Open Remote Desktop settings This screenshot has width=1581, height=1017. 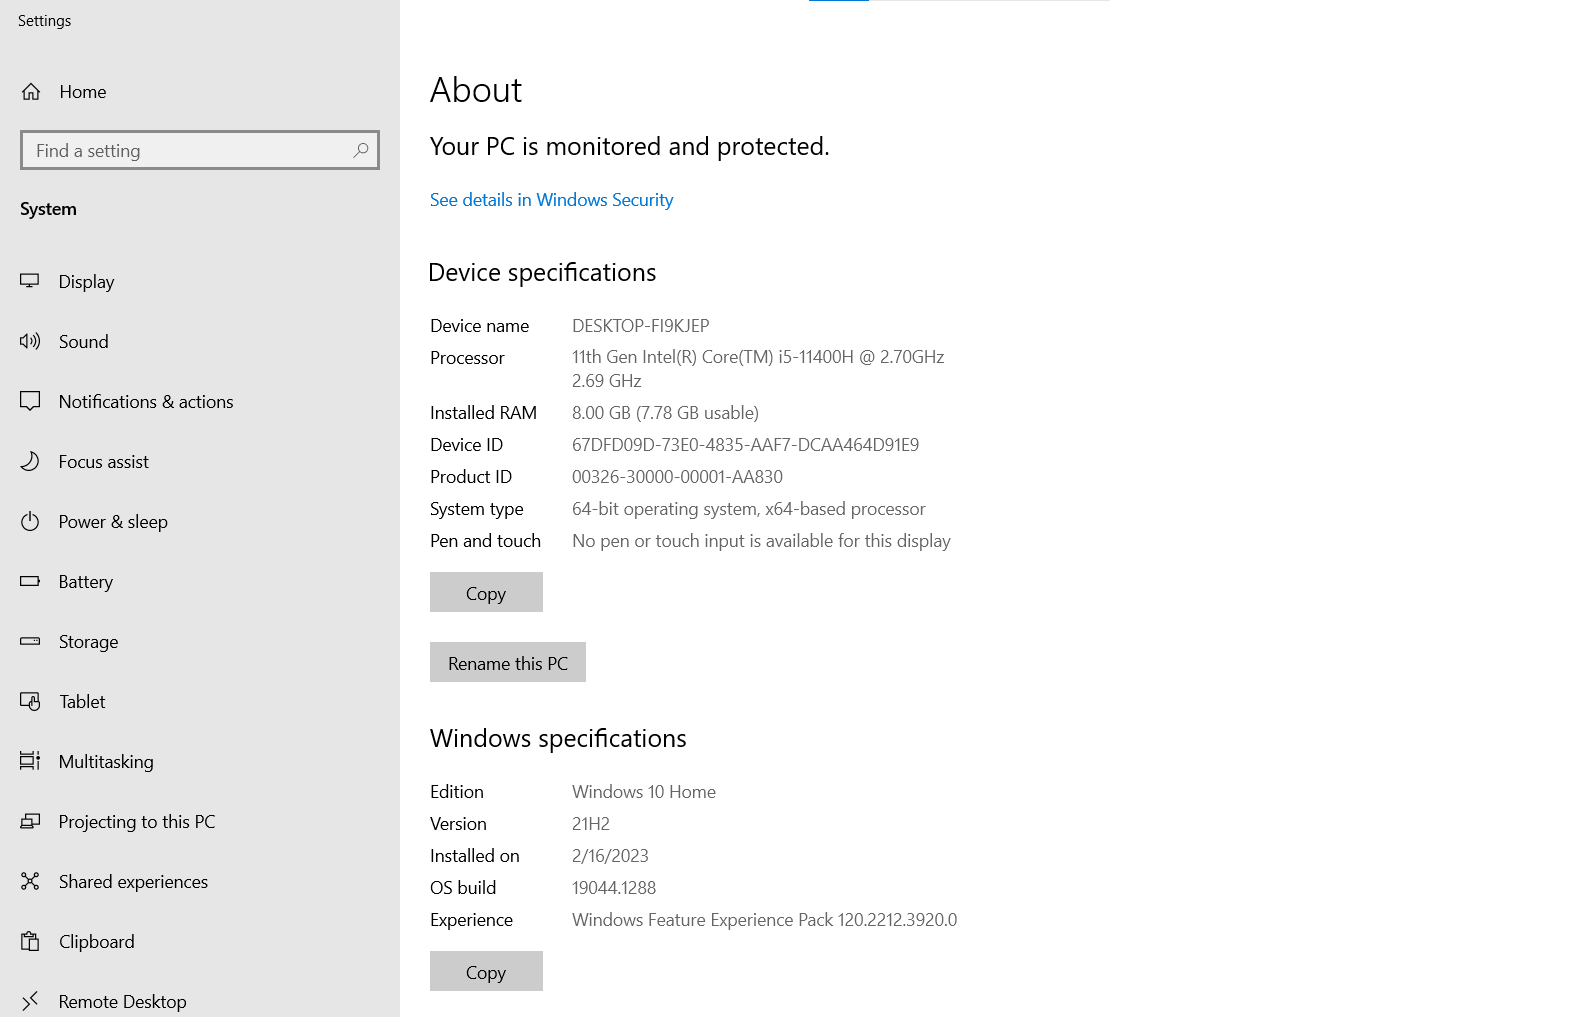click(122, 1001)
